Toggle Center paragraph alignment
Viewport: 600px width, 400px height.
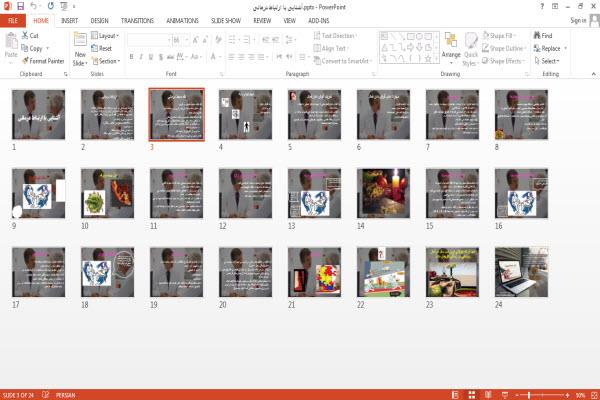pos(241,57)
